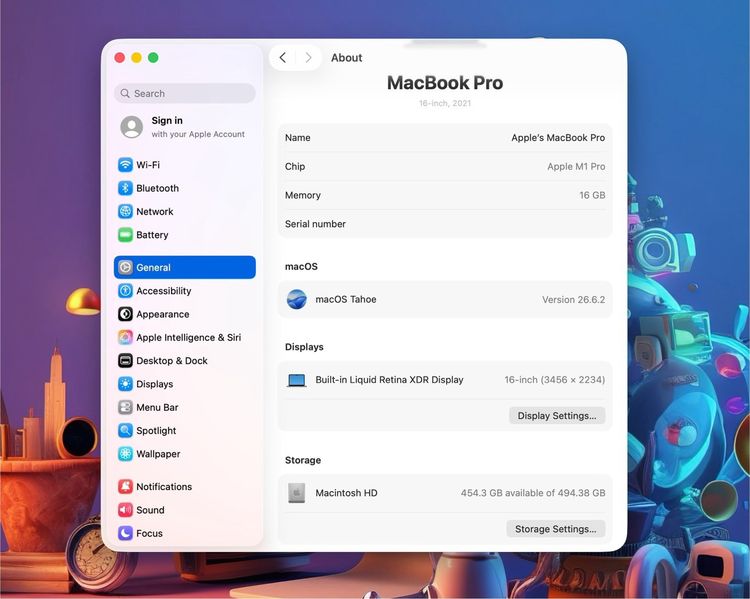Click the green Battery icon
750x599 pixels.
(125, 235)
